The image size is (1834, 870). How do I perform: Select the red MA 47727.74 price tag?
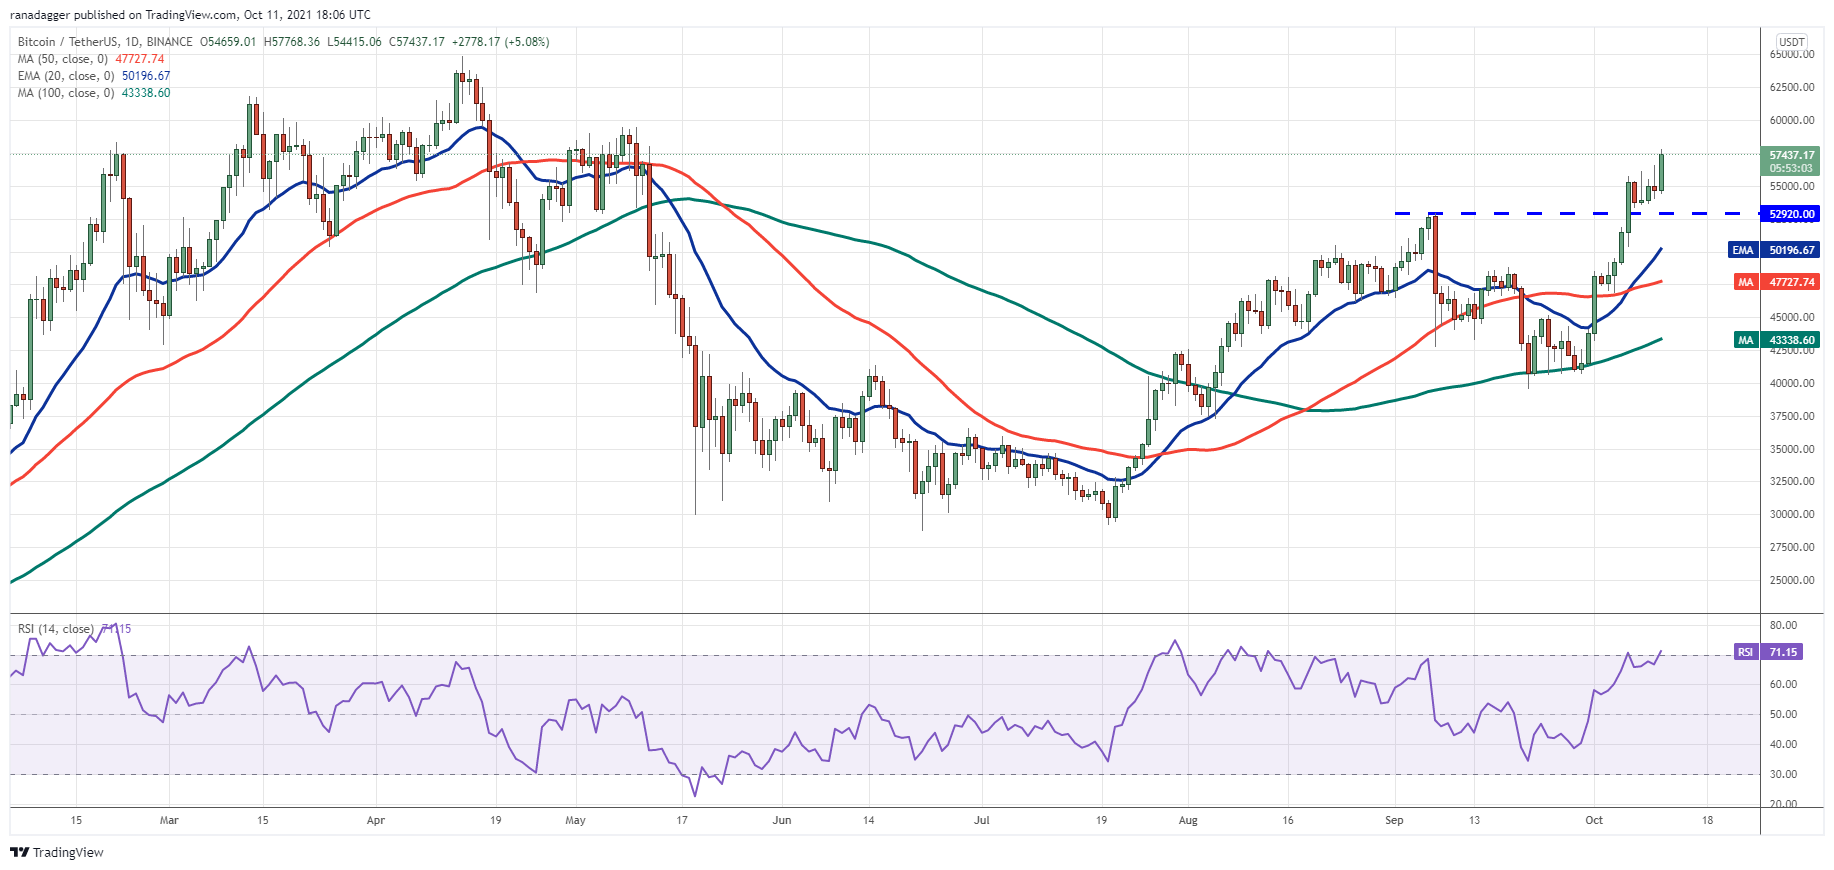(x=1776, y=282)
